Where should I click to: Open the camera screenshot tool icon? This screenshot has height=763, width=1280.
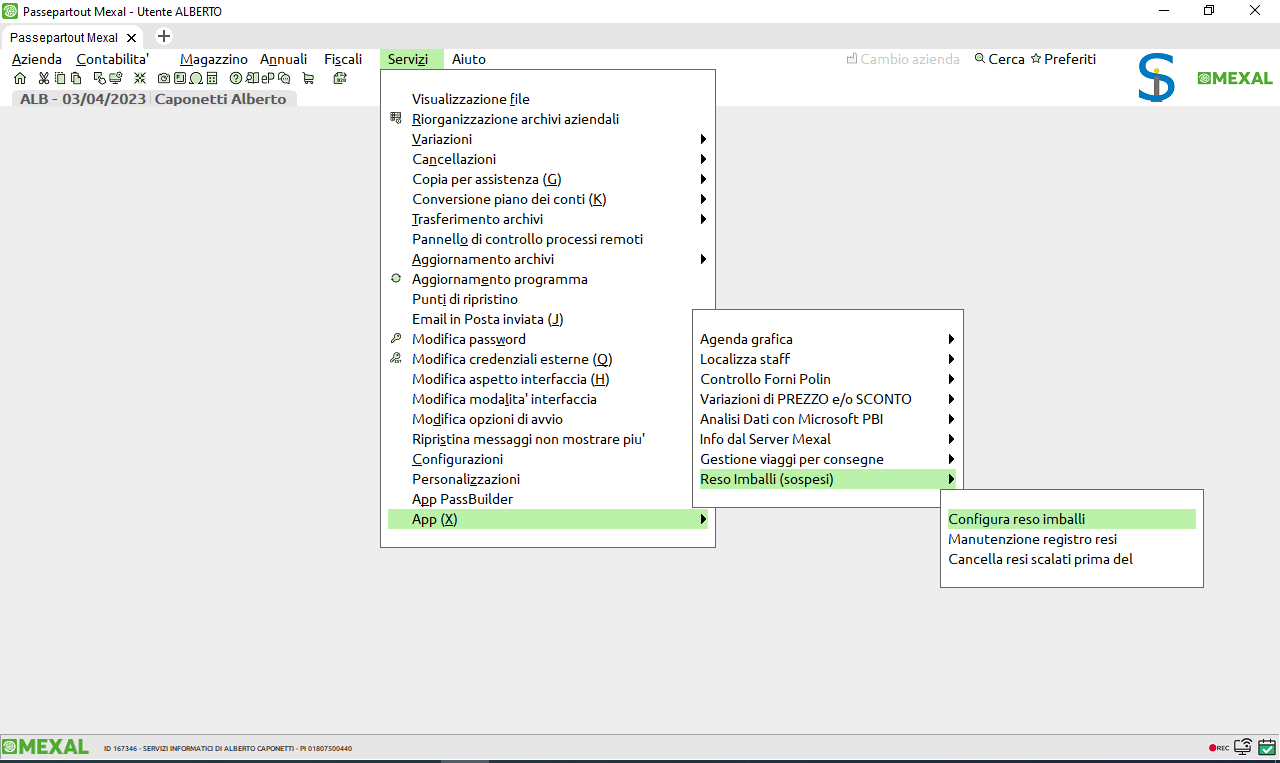(x=164, y=78)
